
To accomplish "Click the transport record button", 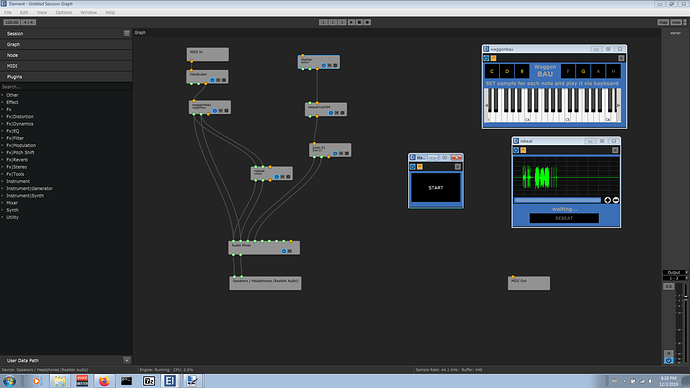I will 367,22.
